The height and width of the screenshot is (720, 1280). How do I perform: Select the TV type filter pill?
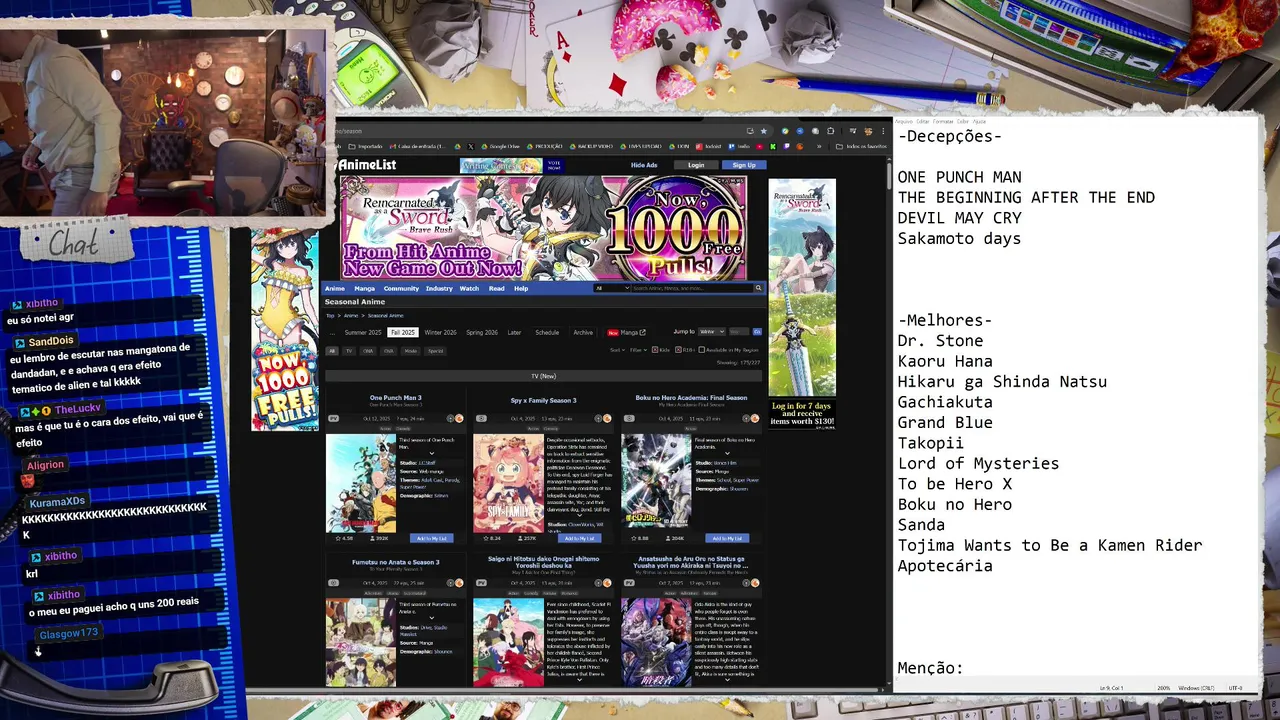tap(349, 351)
